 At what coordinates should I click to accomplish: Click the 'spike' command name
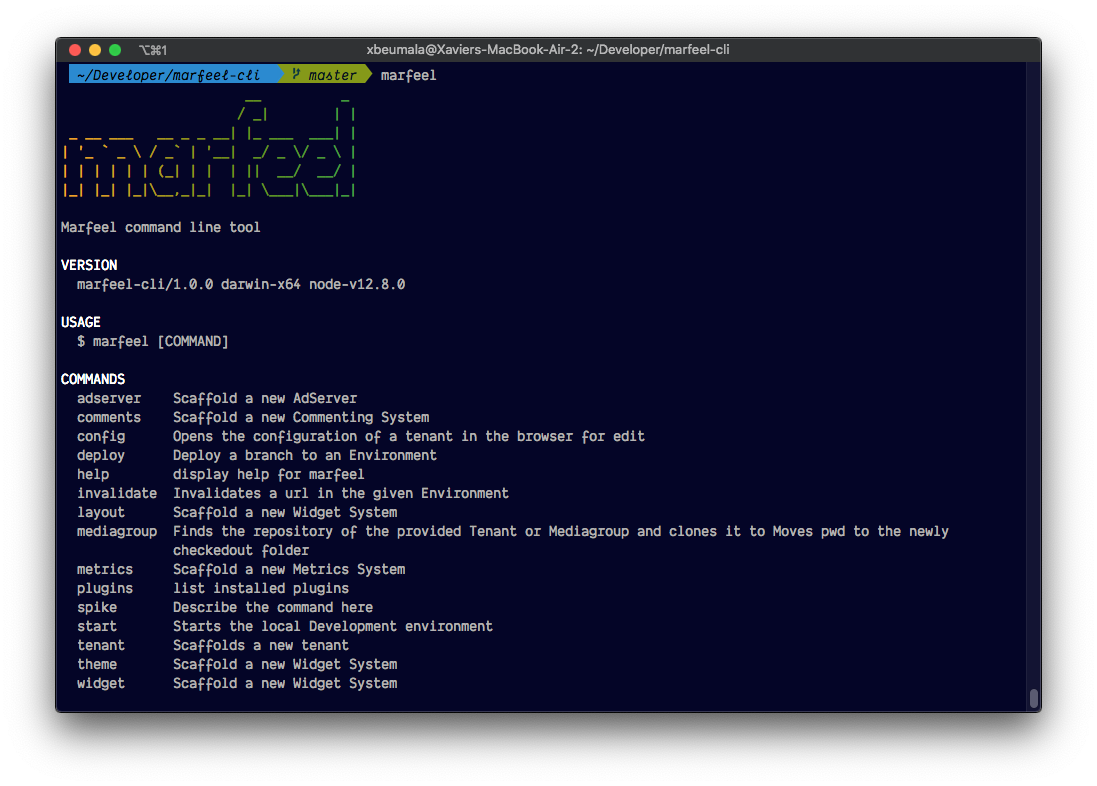click(x=97, y=608)
